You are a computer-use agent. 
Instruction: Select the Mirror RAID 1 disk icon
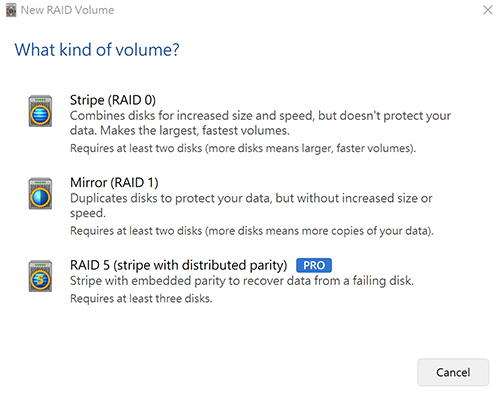point(40,193)
